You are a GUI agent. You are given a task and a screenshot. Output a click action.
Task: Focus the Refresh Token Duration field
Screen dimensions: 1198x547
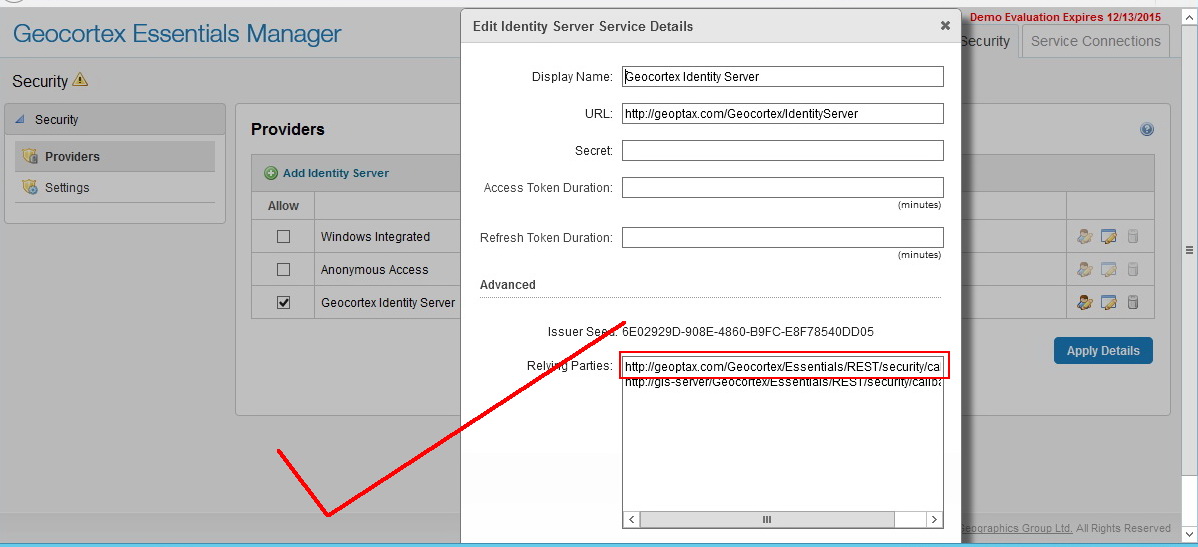click(782, 238)
